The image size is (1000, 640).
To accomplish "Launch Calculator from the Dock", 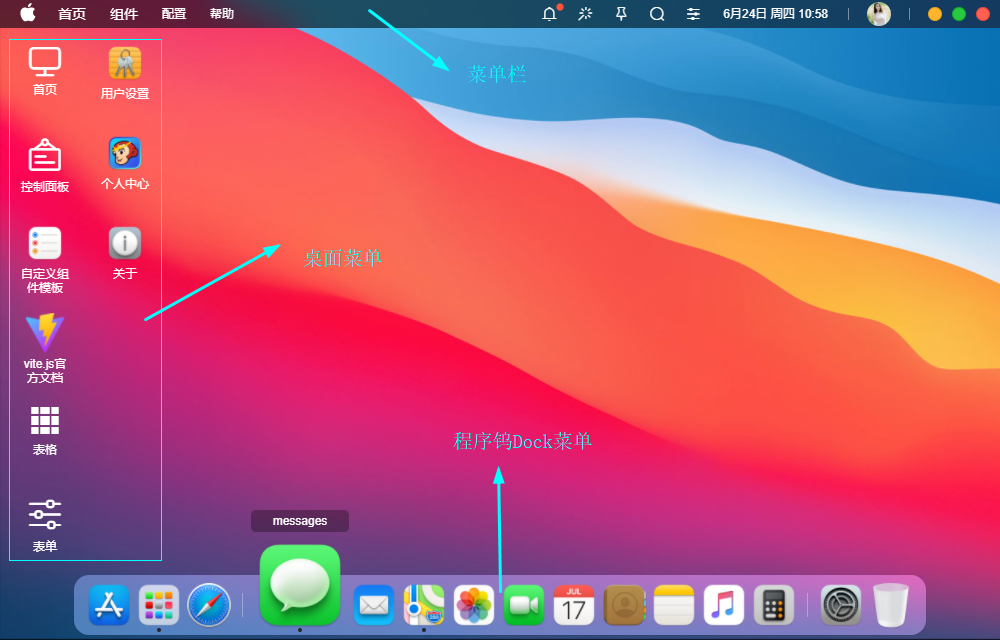I will point(774,605).
